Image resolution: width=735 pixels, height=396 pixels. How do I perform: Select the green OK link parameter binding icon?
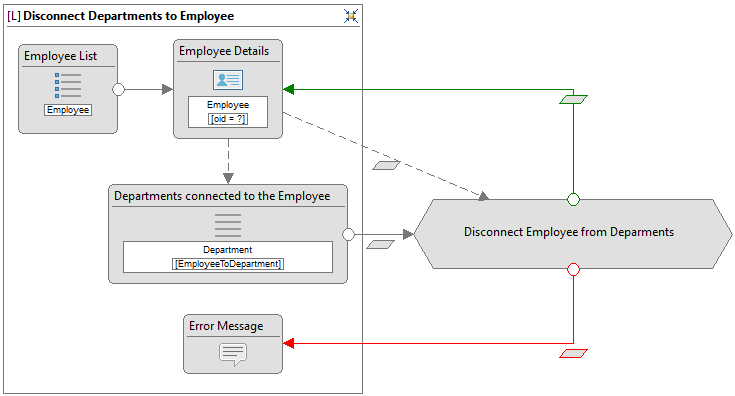tap(573, 99)
